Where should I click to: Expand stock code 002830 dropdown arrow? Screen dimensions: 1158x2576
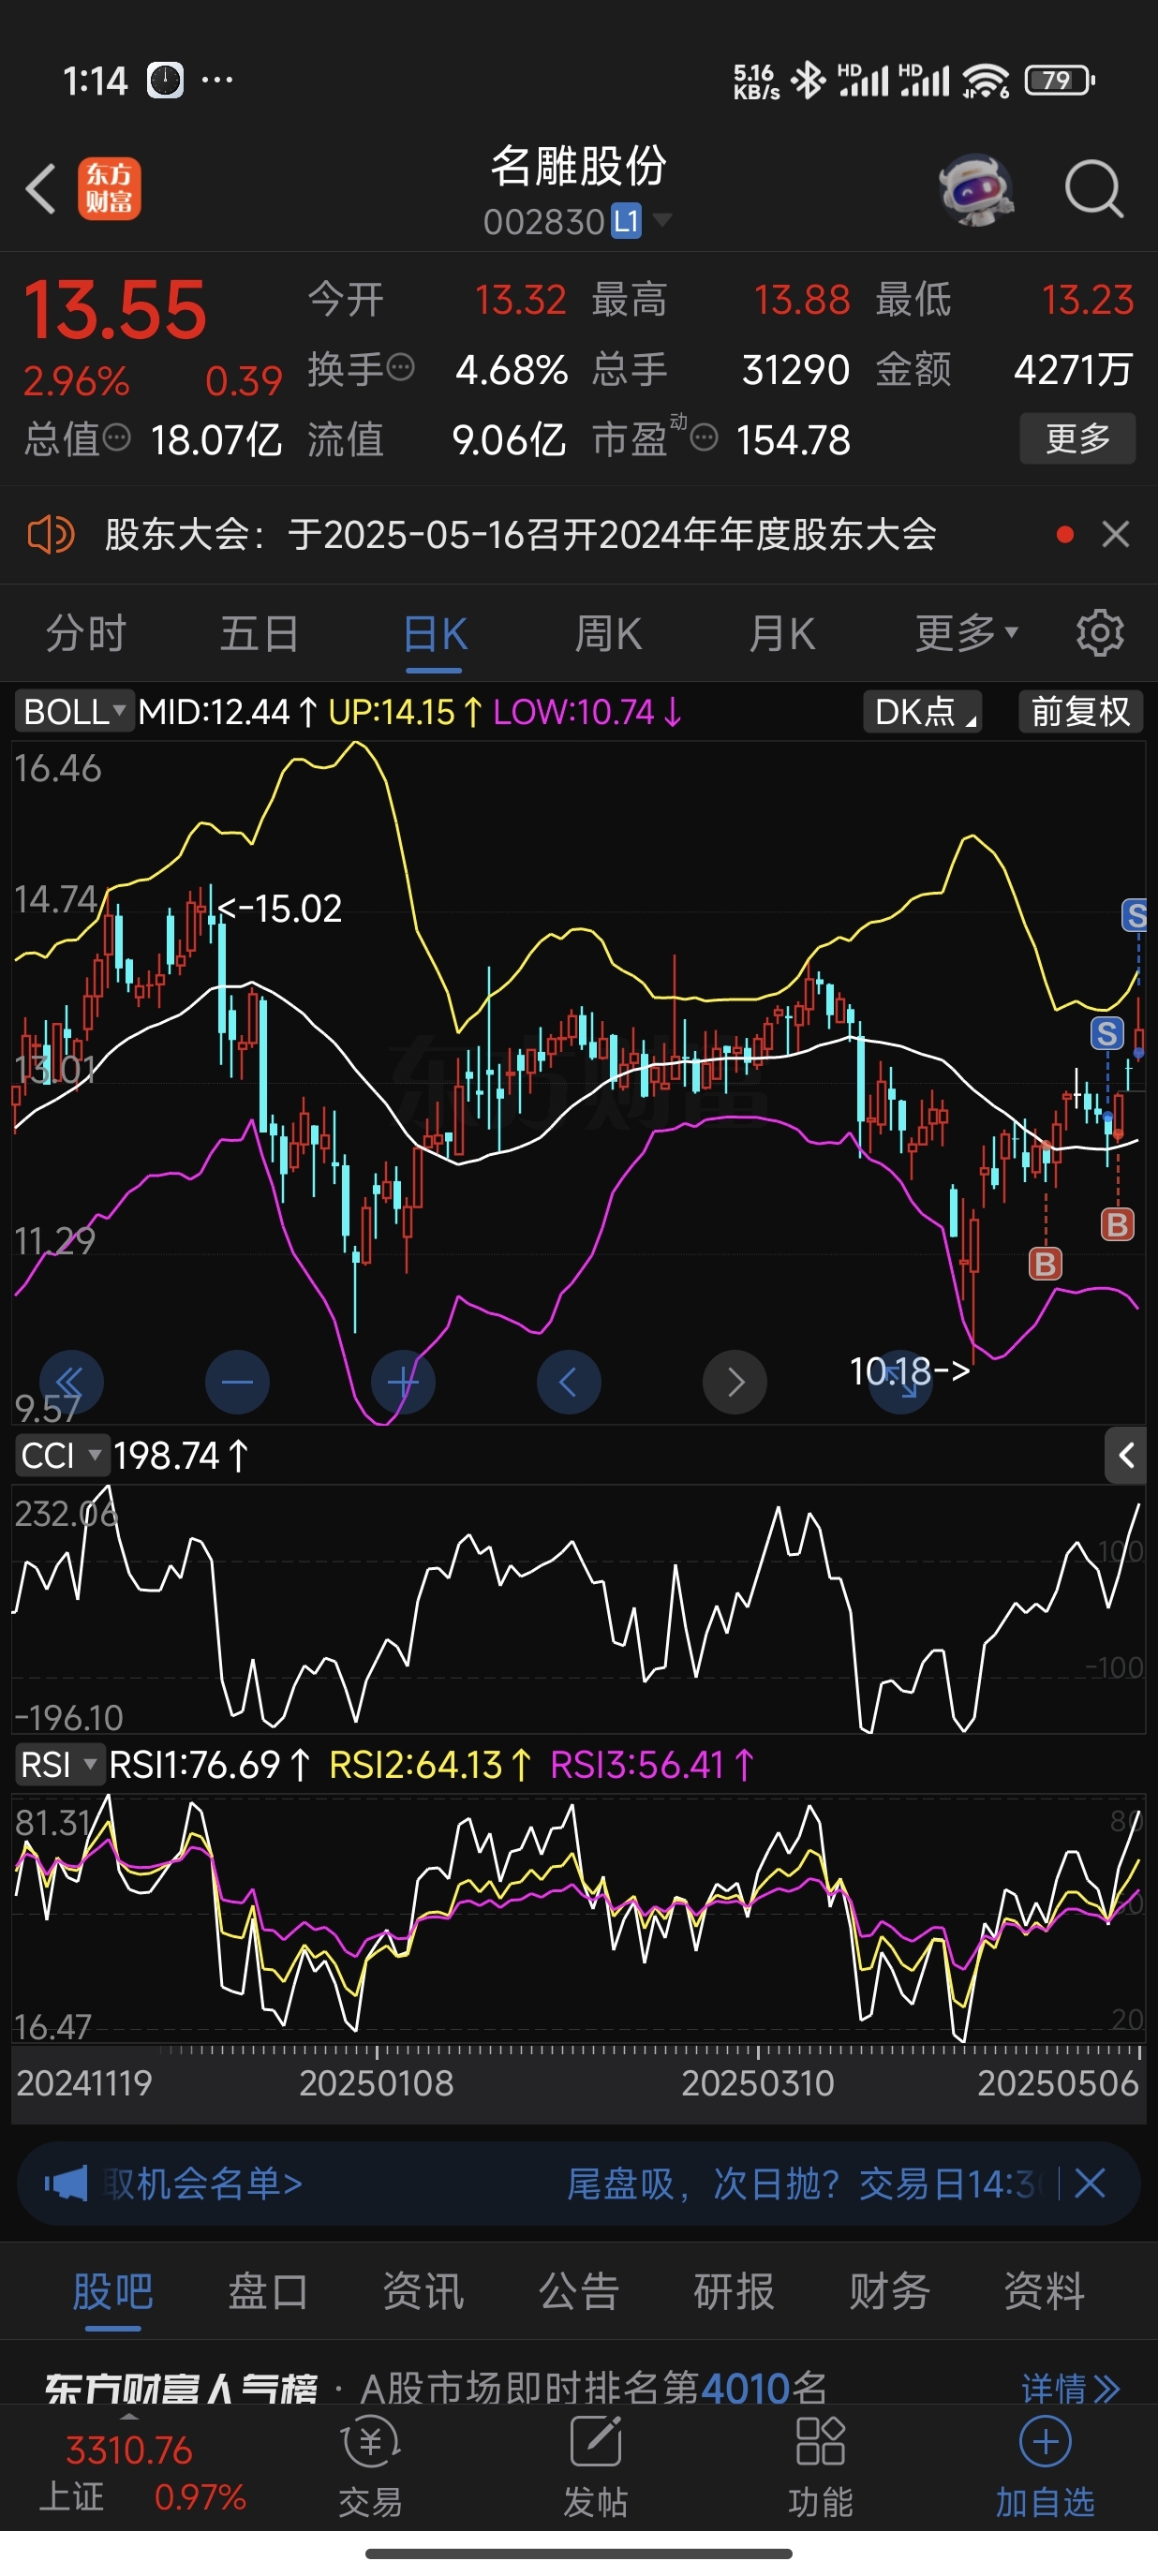pyautogui.click(x=661, y=220)
